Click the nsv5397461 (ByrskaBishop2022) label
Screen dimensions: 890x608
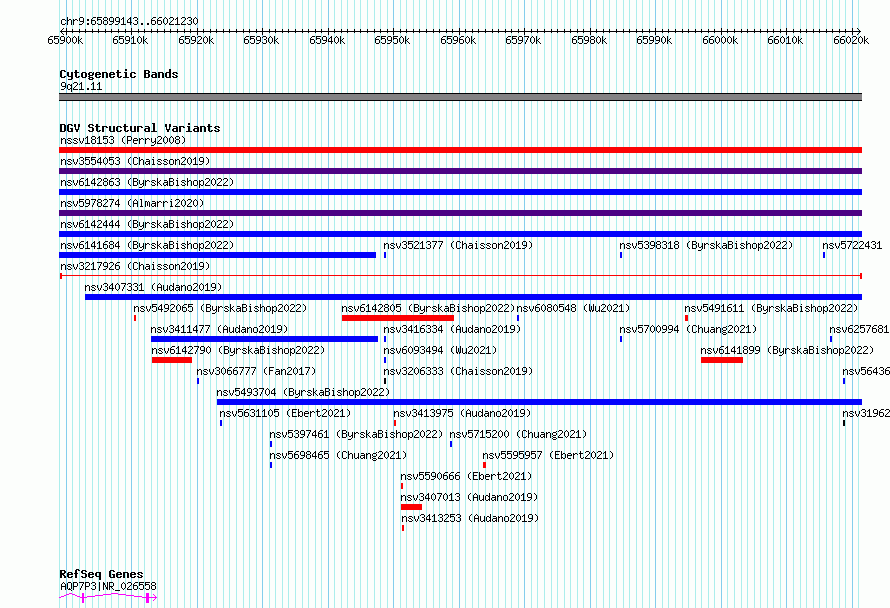pyautogui.click(x=356, y=434)
